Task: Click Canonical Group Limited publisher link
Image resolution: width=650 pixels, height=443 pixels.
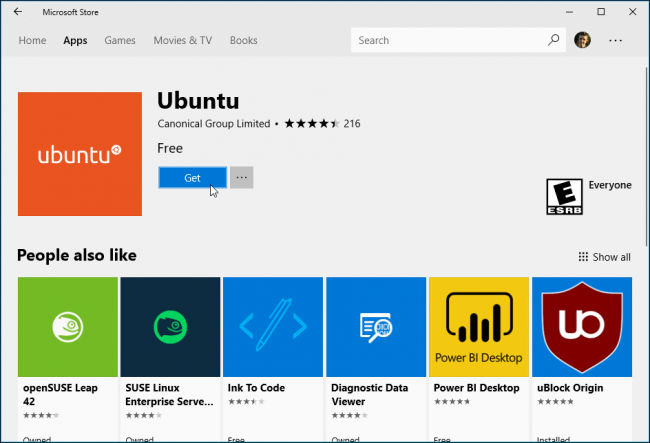Action: (x=214, y=123)
